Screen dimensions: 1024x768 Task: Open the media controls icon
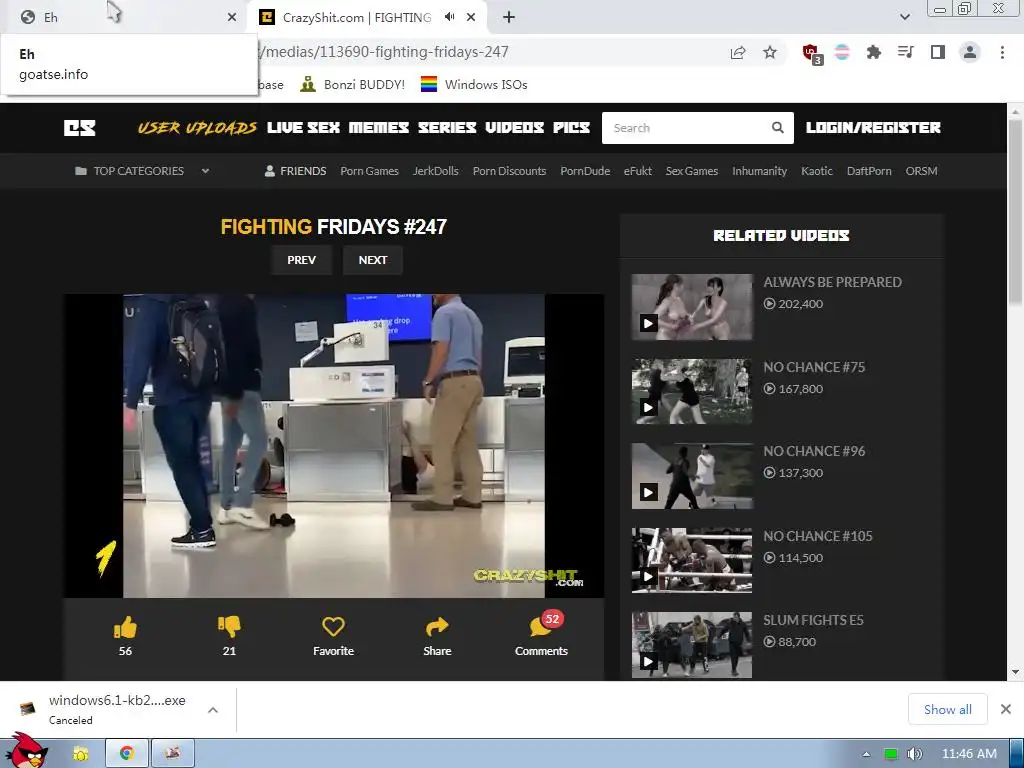pos(906,52)
